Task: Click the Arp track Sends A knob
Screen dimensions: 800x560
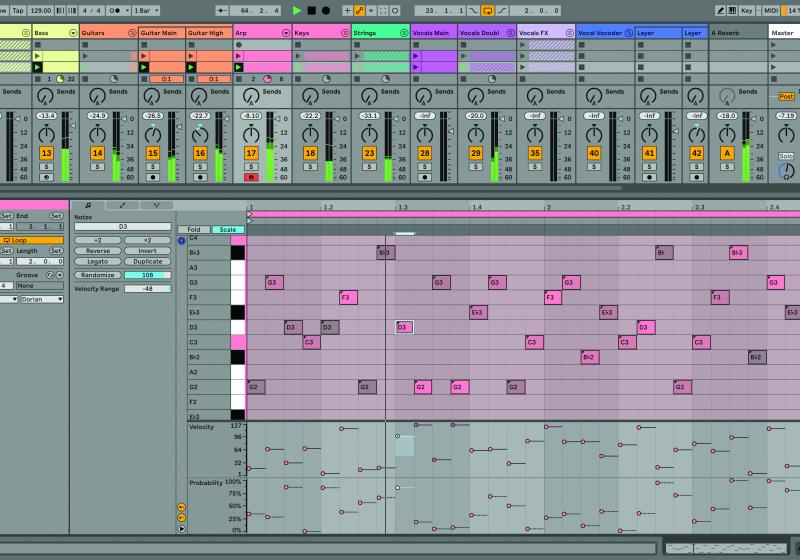Action: 251,95
